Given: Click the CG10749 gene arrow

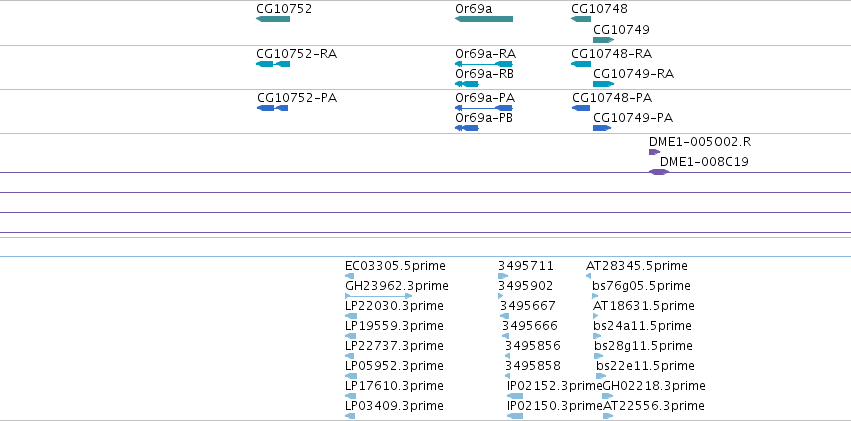Looking at the screenshot, I should (604, 40).
